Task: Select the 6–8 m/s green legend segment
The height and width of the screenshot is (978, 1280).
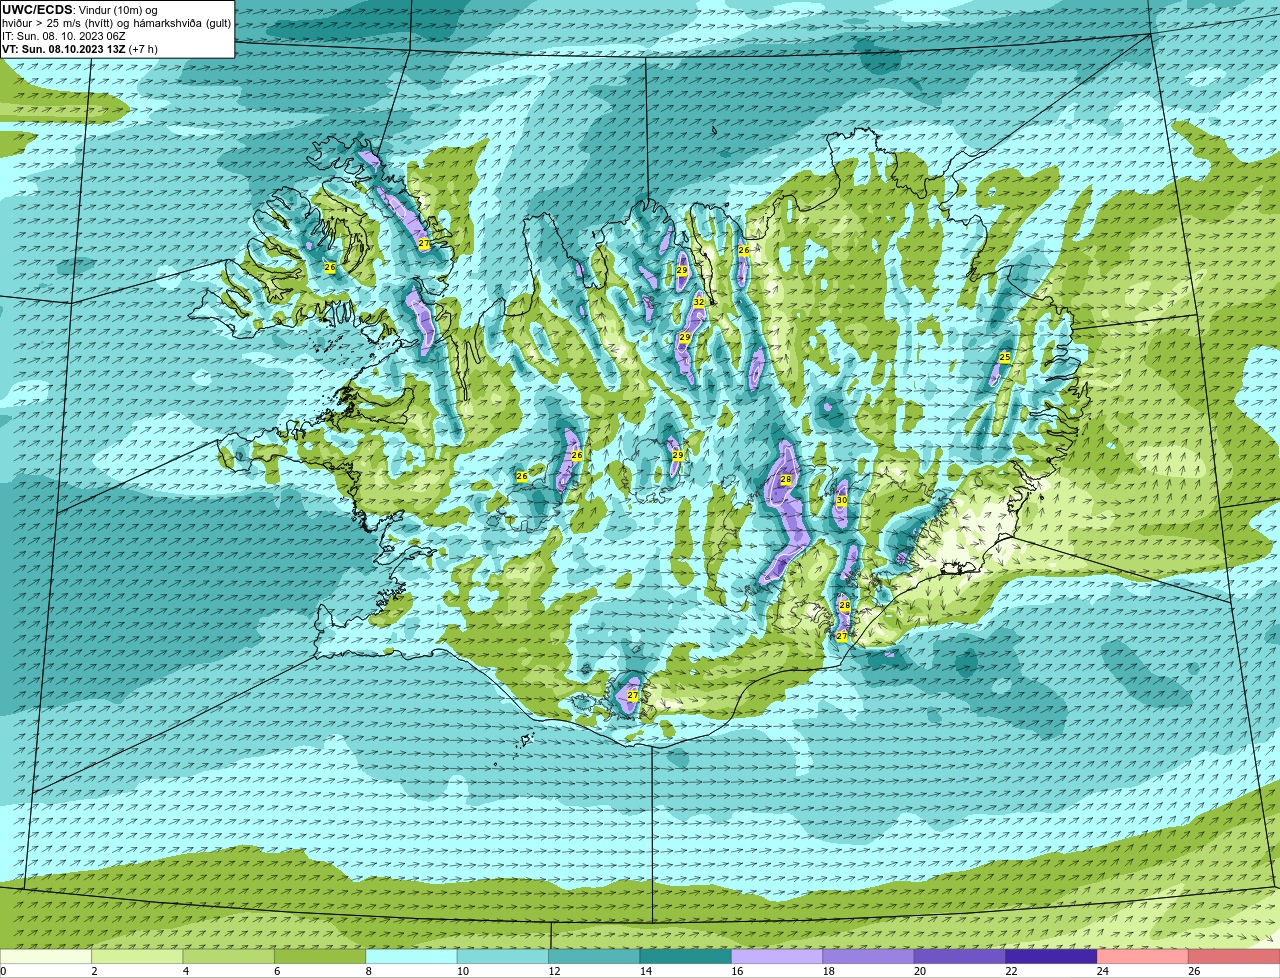Action: [x=320, y=956]
